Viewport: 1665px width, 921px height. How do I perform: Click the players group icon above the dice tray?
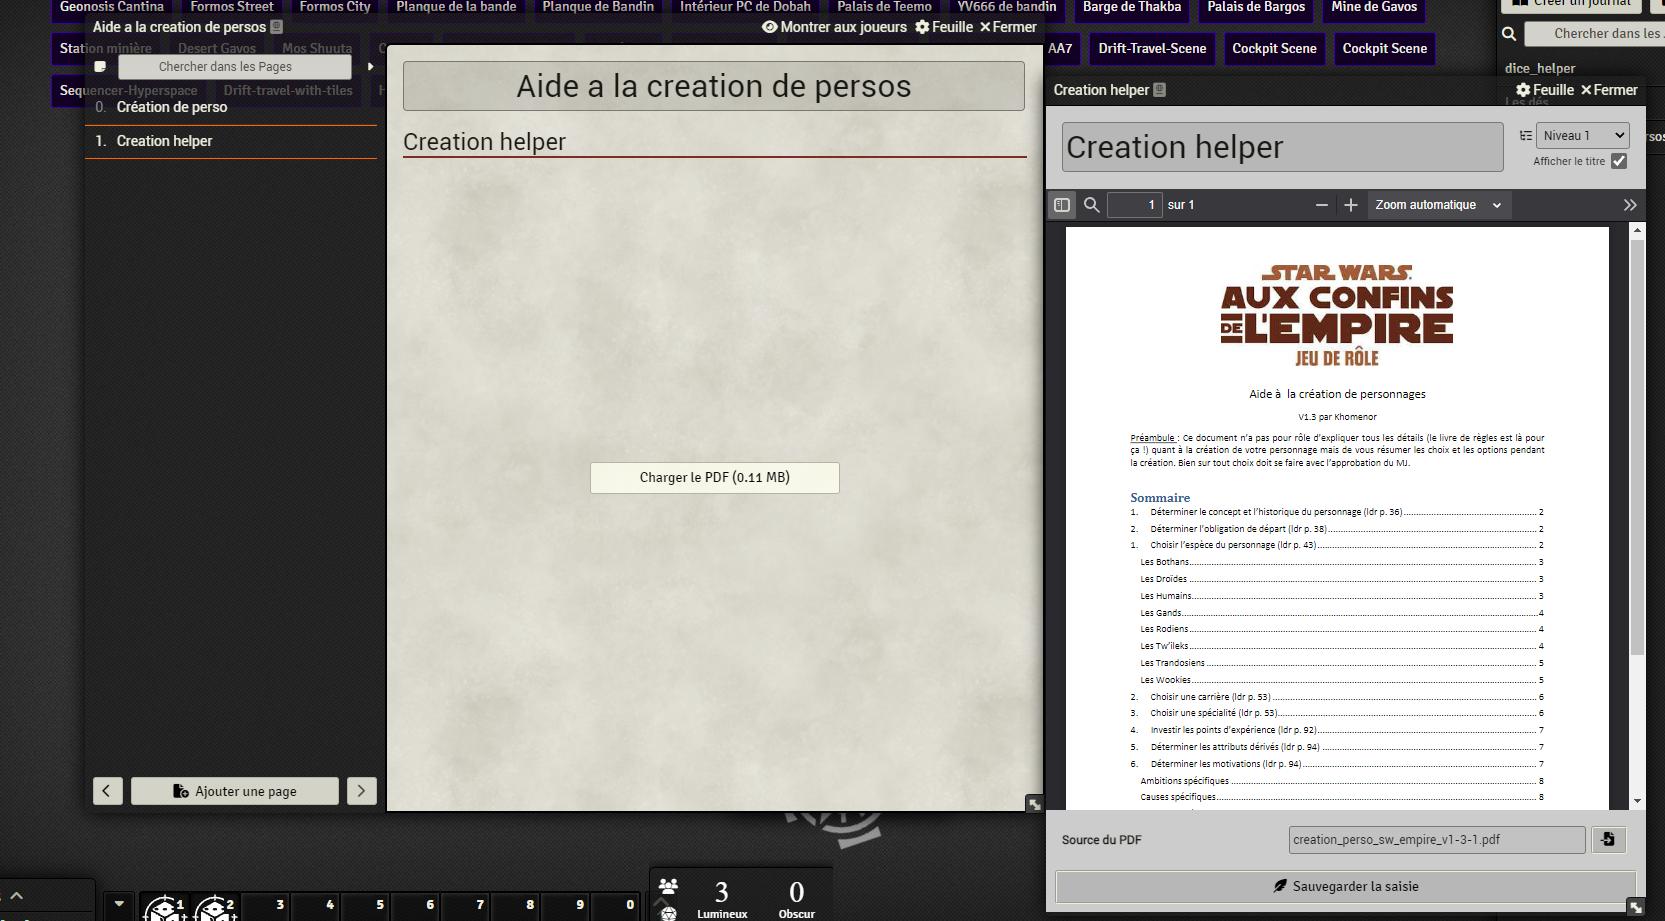[669, 886]
